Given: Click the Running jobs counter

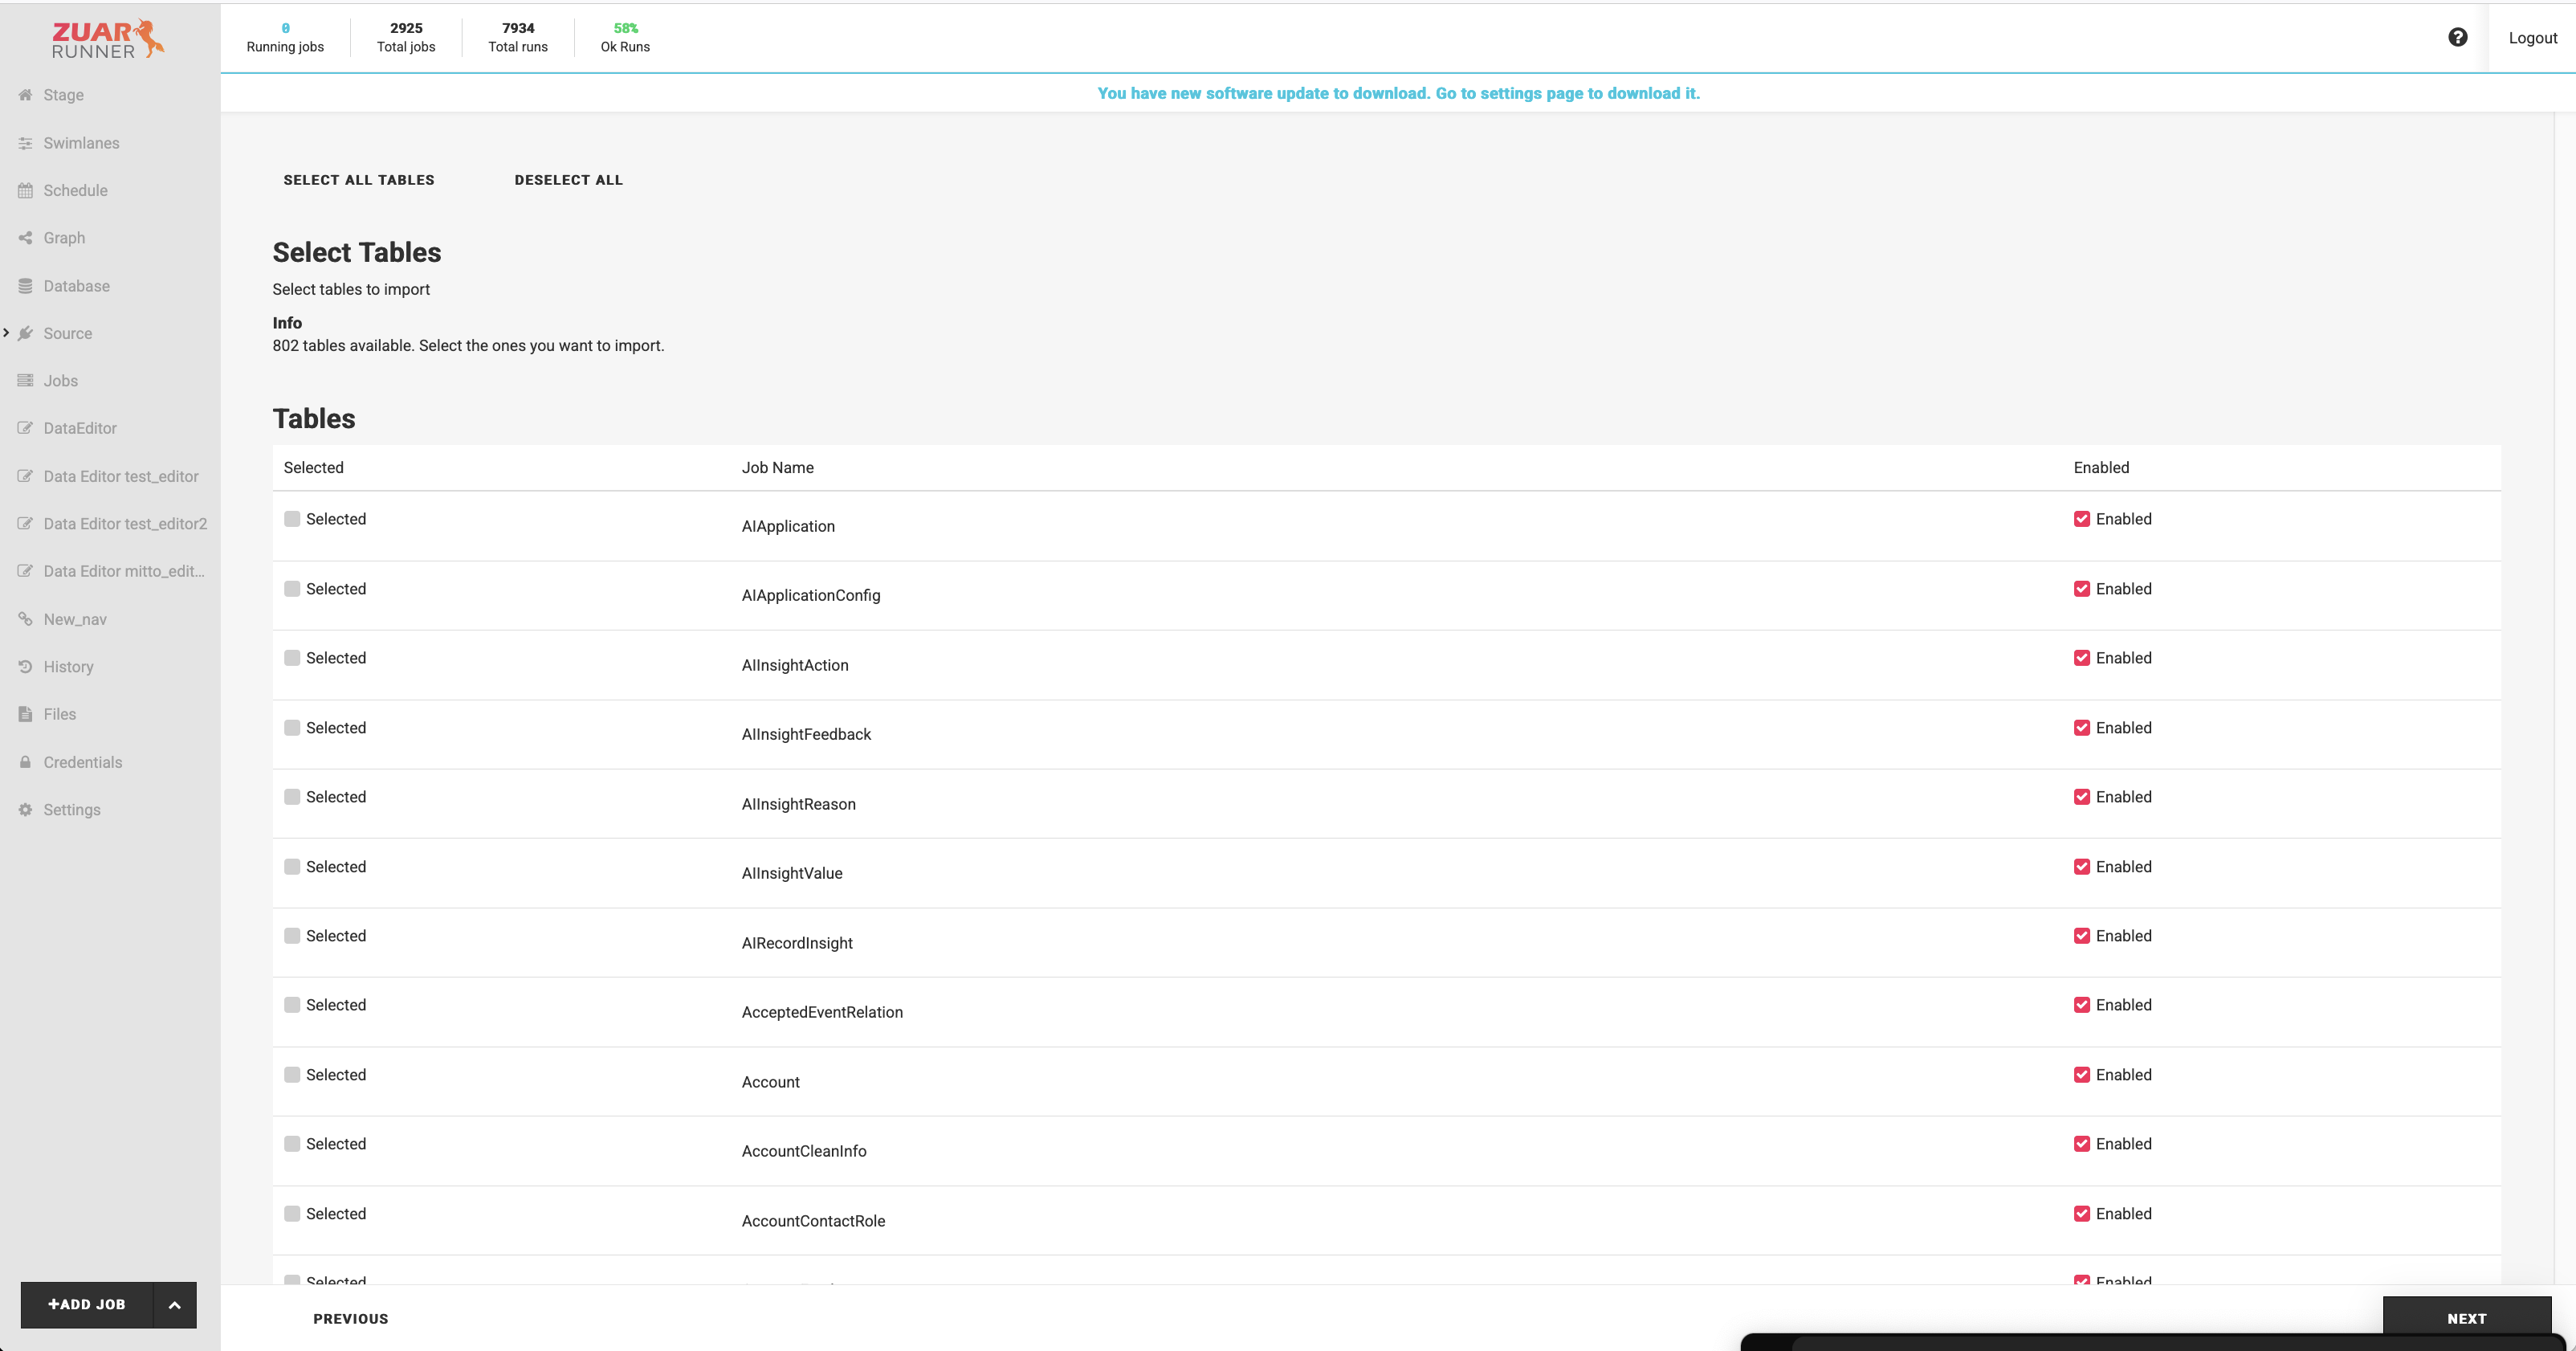Looking at the screenshot, I should pyautogui.click(x=285, y=38).
